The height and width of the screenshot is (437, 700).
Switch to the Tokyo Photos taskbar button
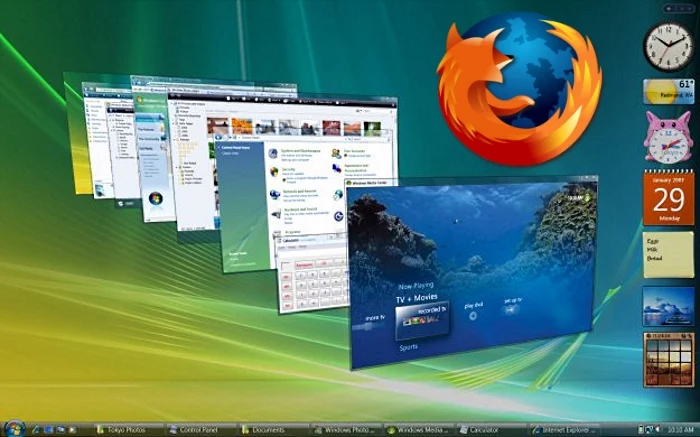129,430
